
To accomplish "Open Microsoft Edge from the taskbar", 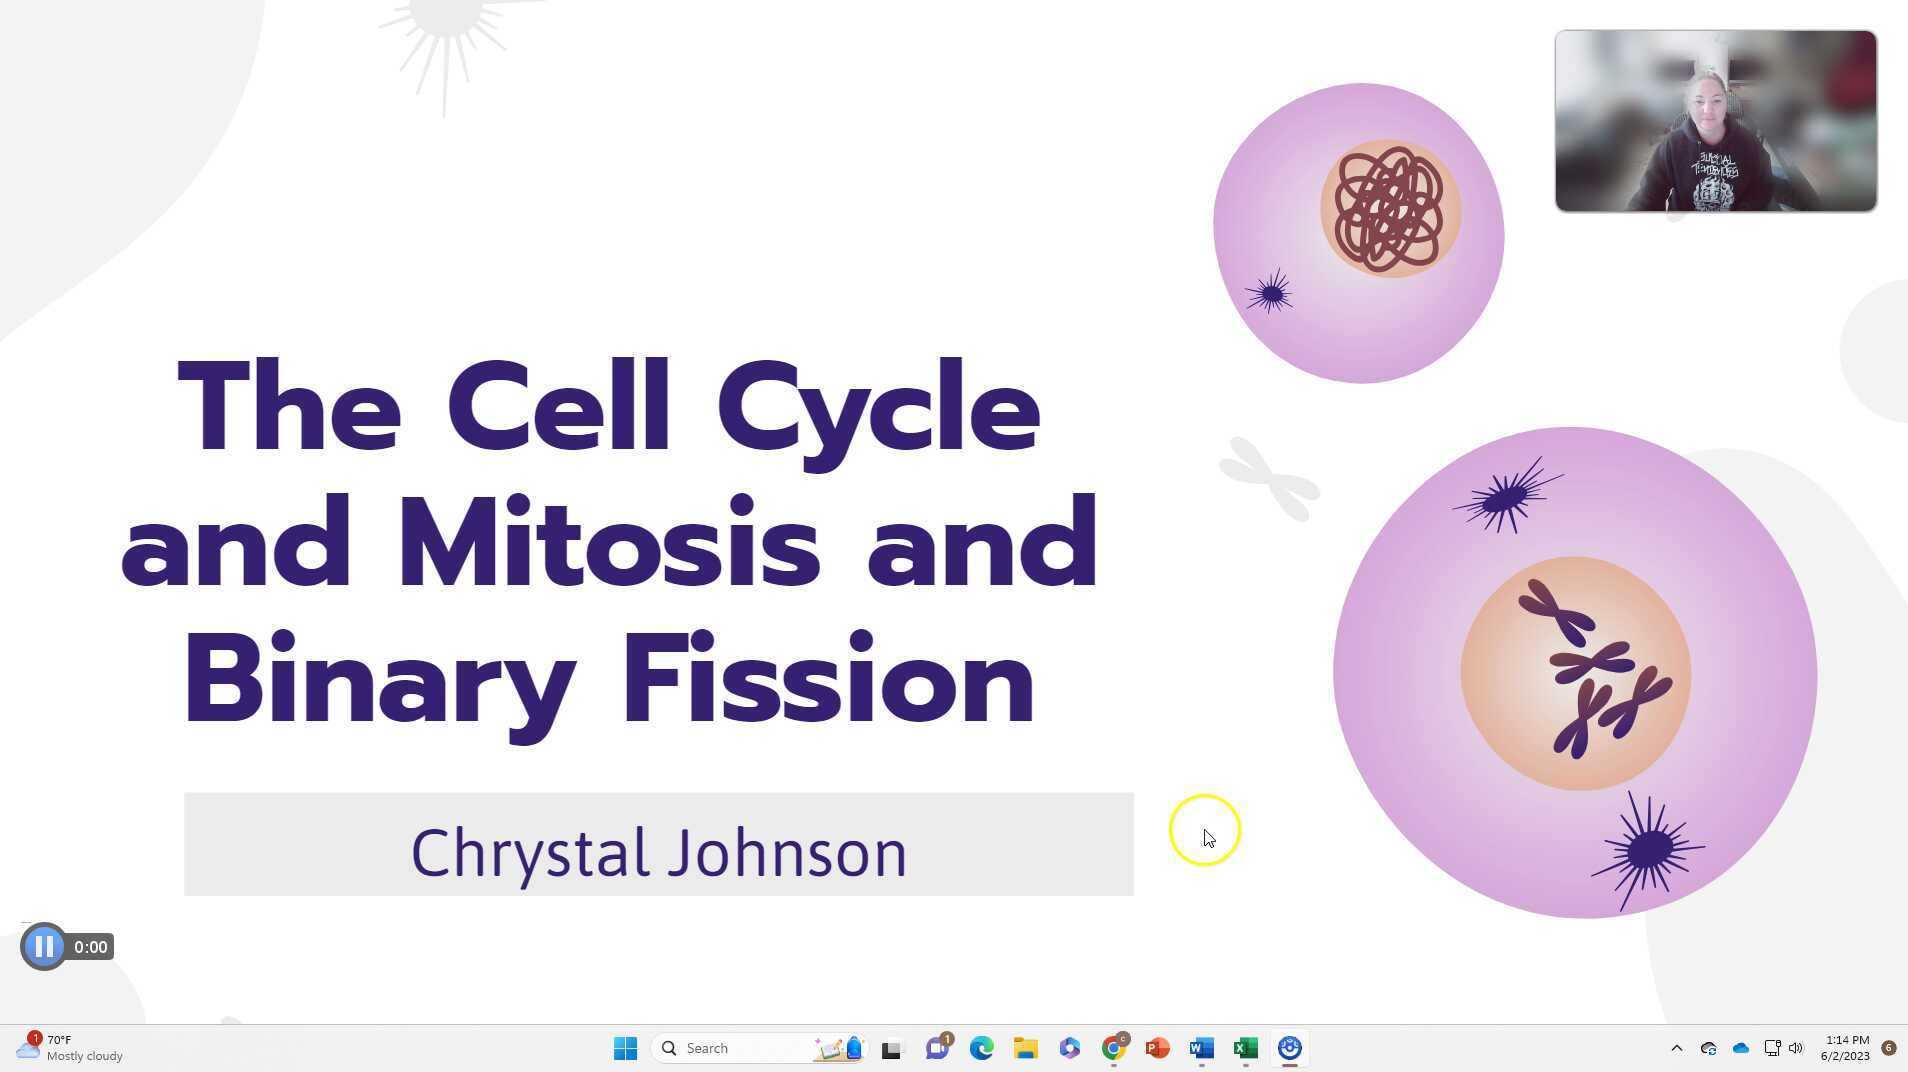I will pos(980,1048).
